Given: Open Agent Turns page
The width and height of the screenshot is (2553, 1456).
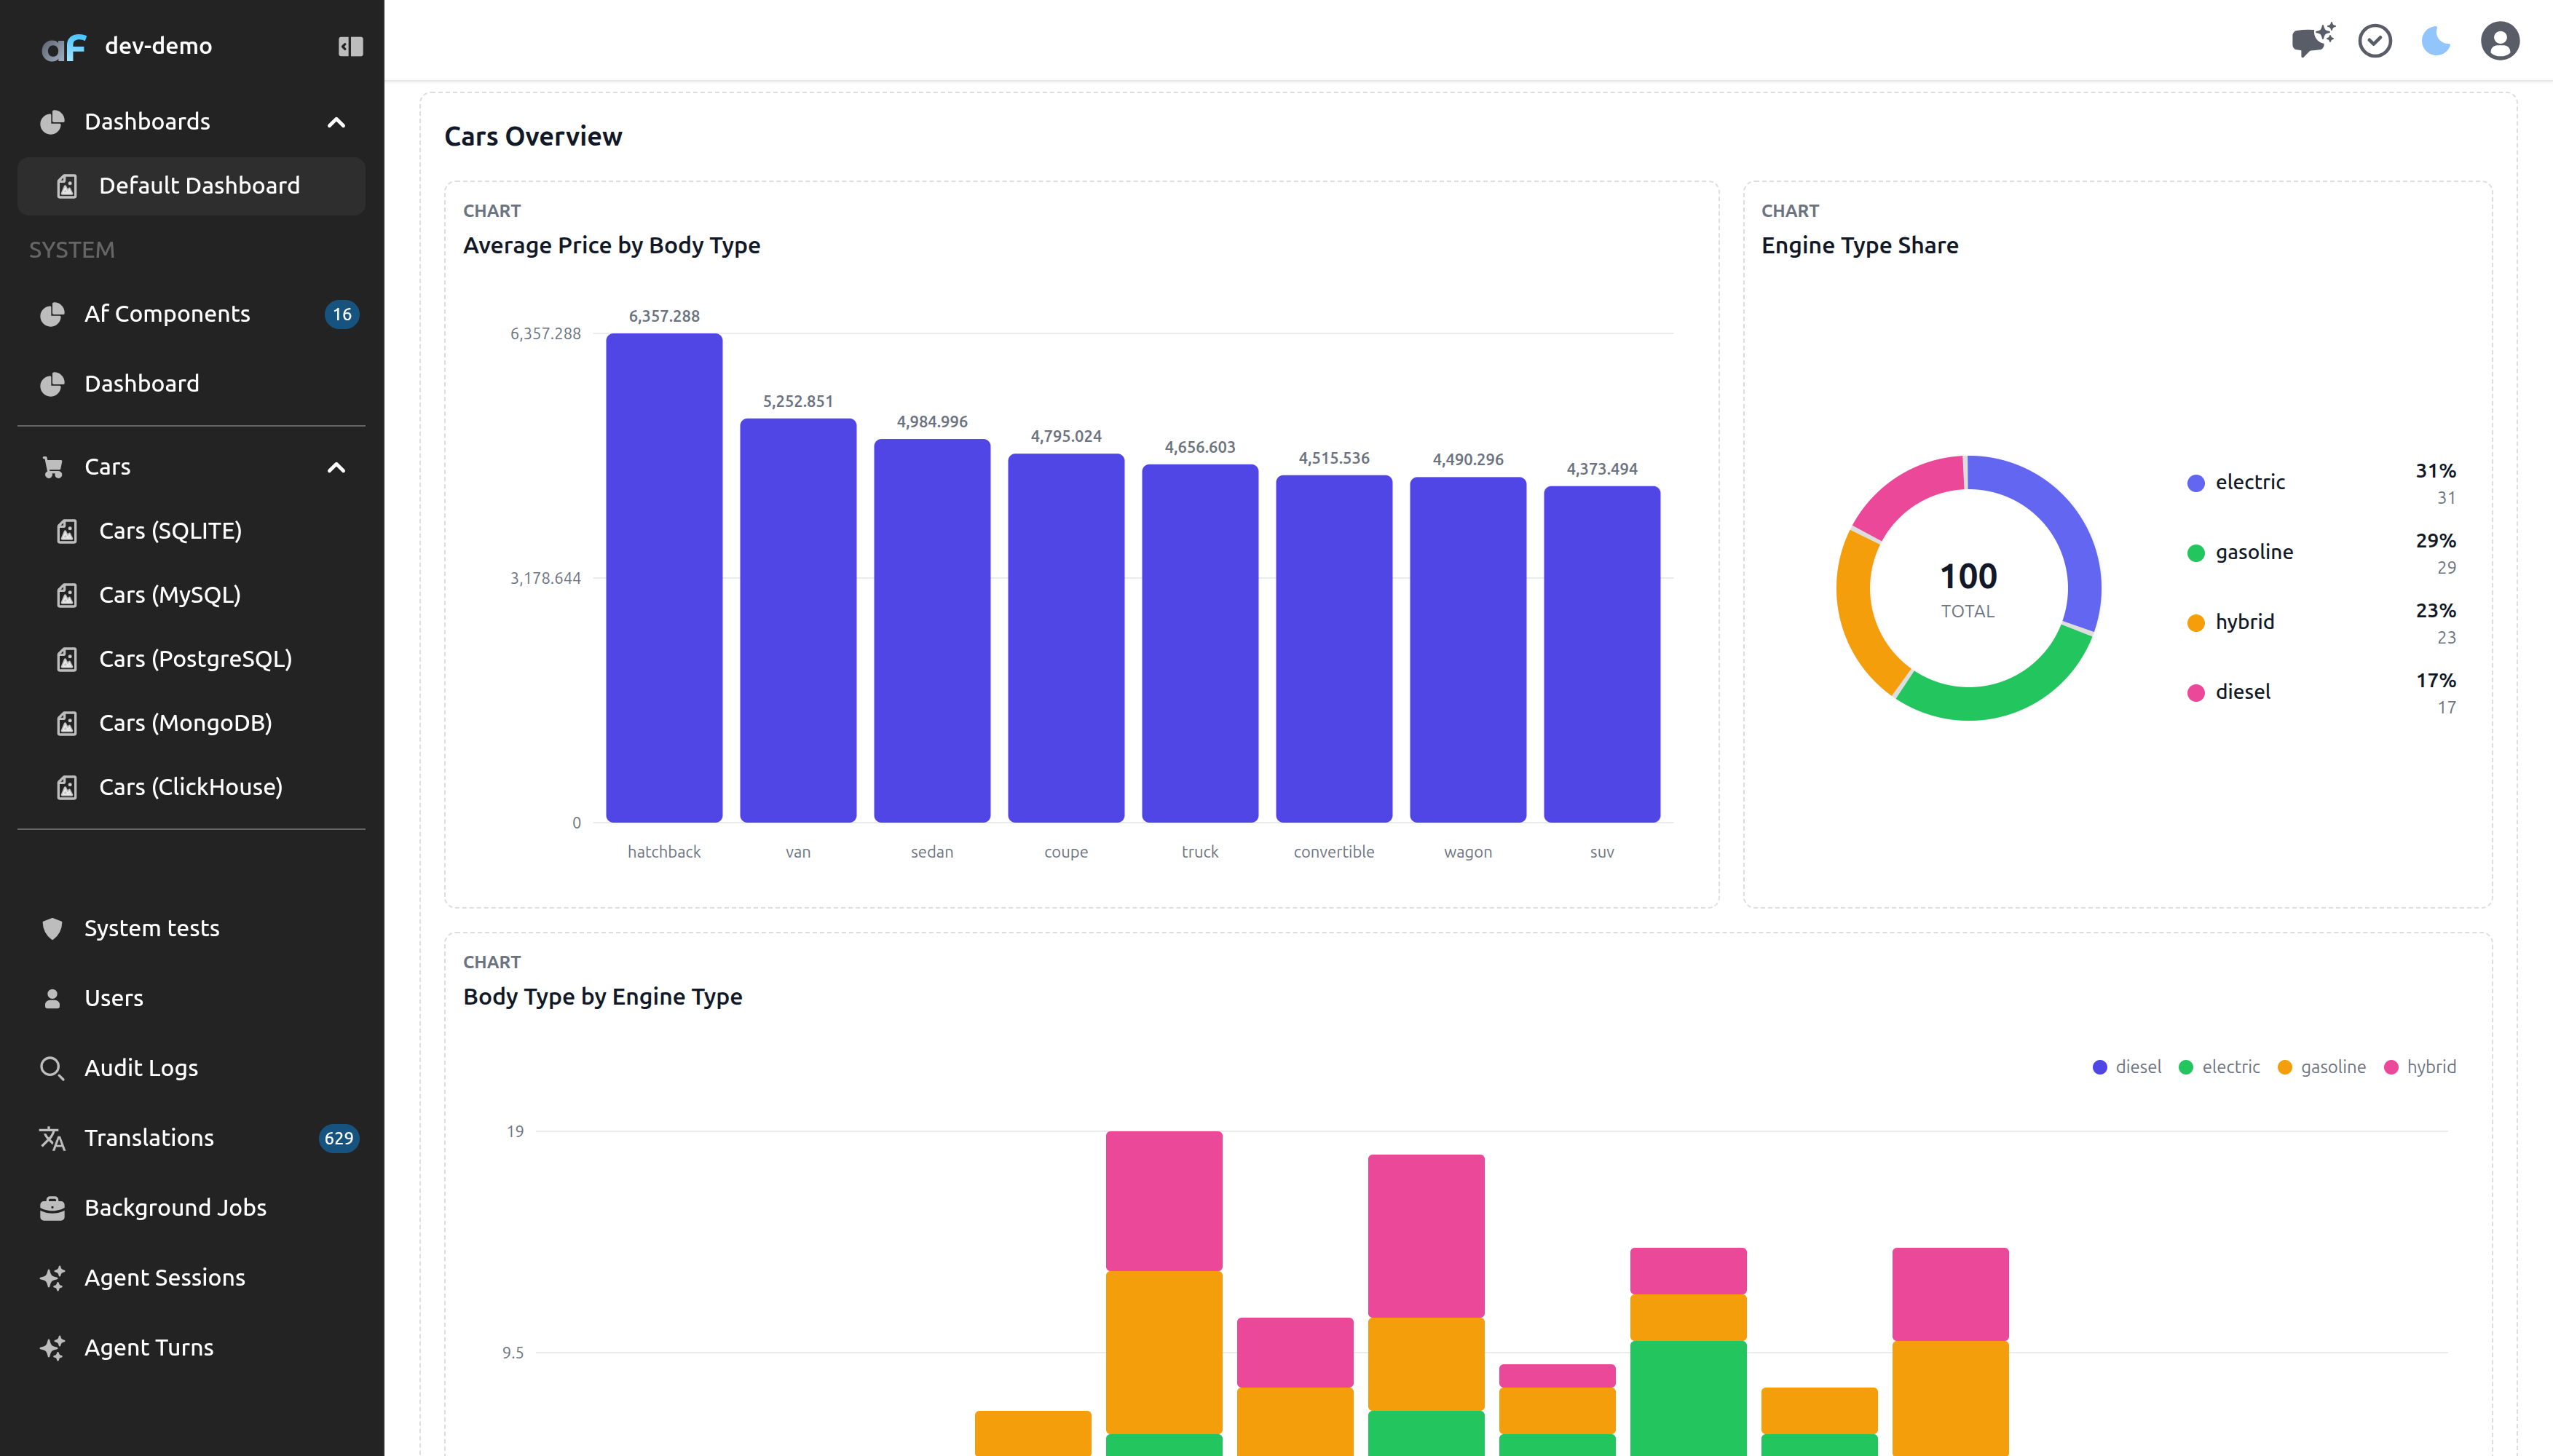Looking at the screenshot, I should (191, 1348).
